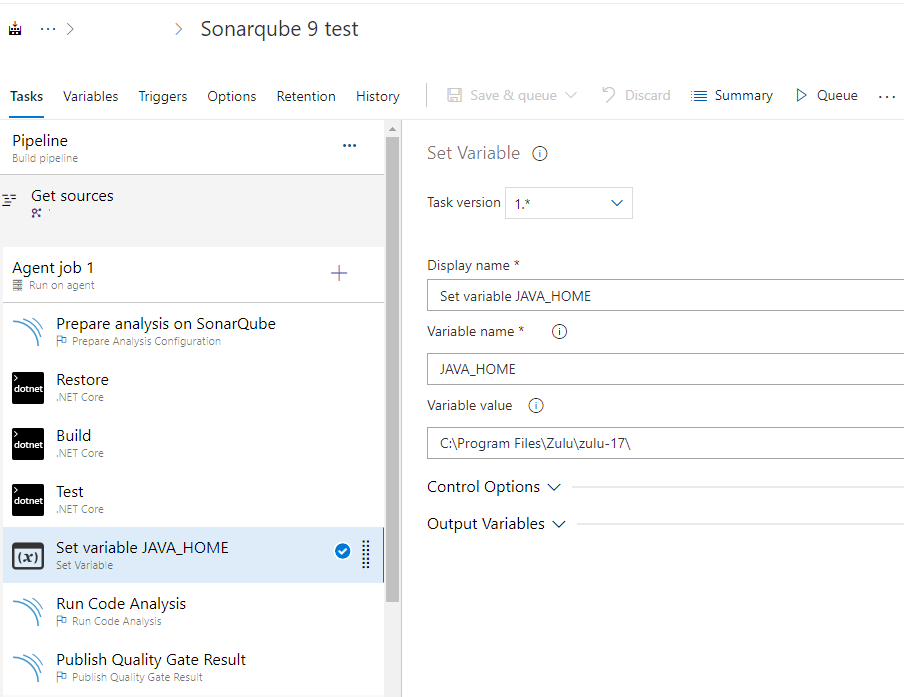Open more actions ellipsis beside Queue
This screenshot has width=904, height=697.
tap(887, 97)
